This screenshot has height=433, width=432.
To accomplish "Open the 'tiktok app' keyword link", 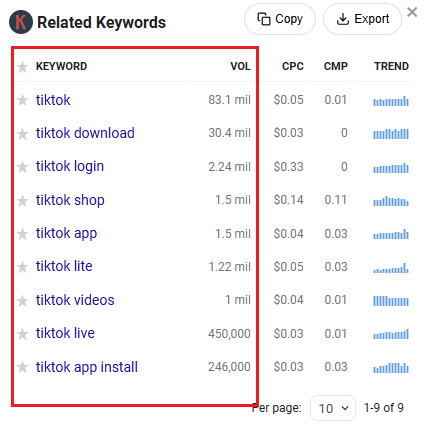I will pyautogui.click(x=67, y=234).
